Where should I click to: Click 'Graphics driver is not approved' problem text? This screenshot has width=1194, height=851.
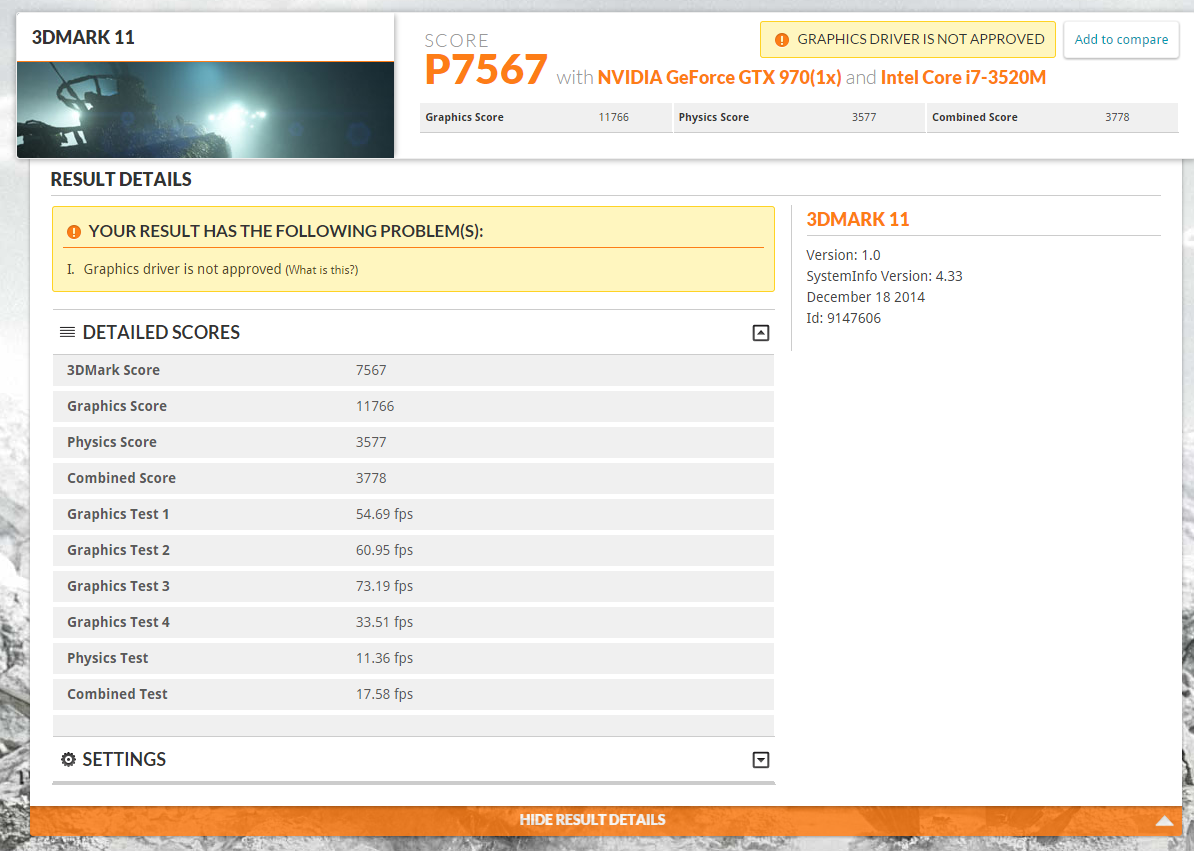183,269
